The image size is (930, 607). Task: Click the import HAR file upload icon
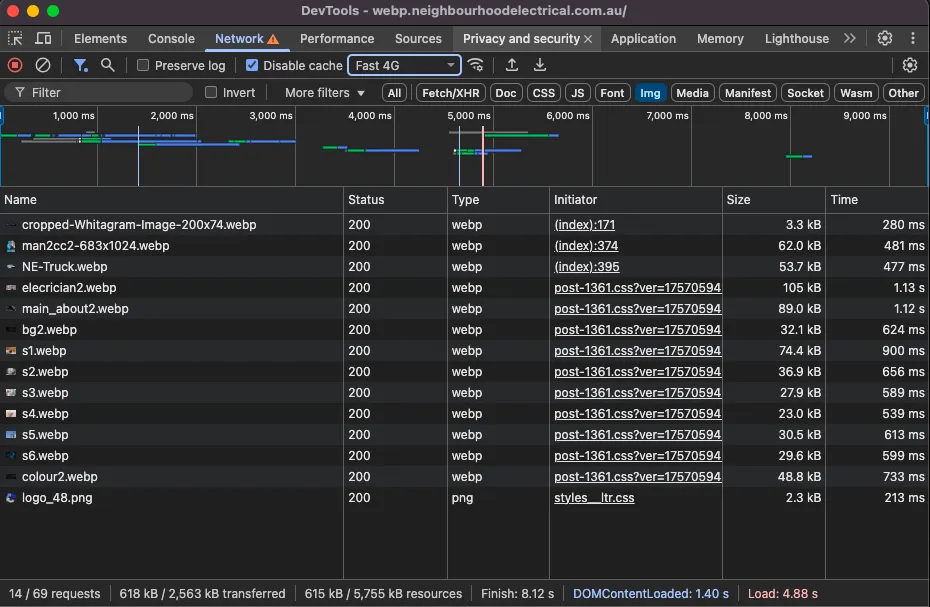pos(512,65)
